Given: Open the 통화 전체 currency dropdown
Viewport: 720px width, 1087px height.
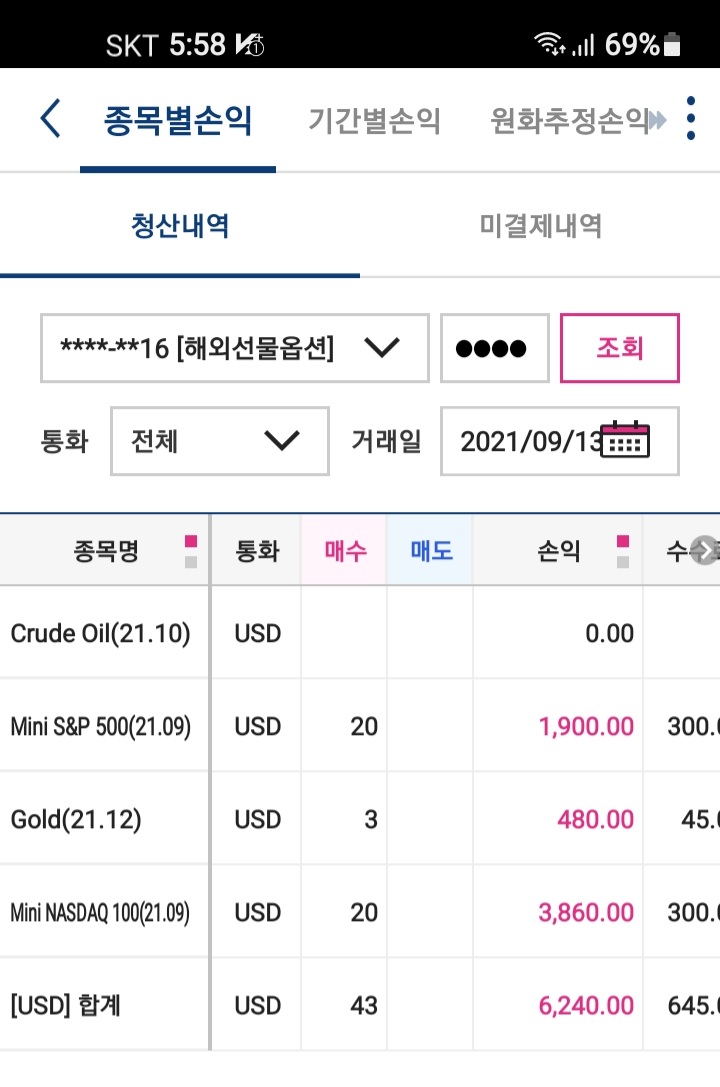Looking at the screenshot, I should tap(220, 441).
